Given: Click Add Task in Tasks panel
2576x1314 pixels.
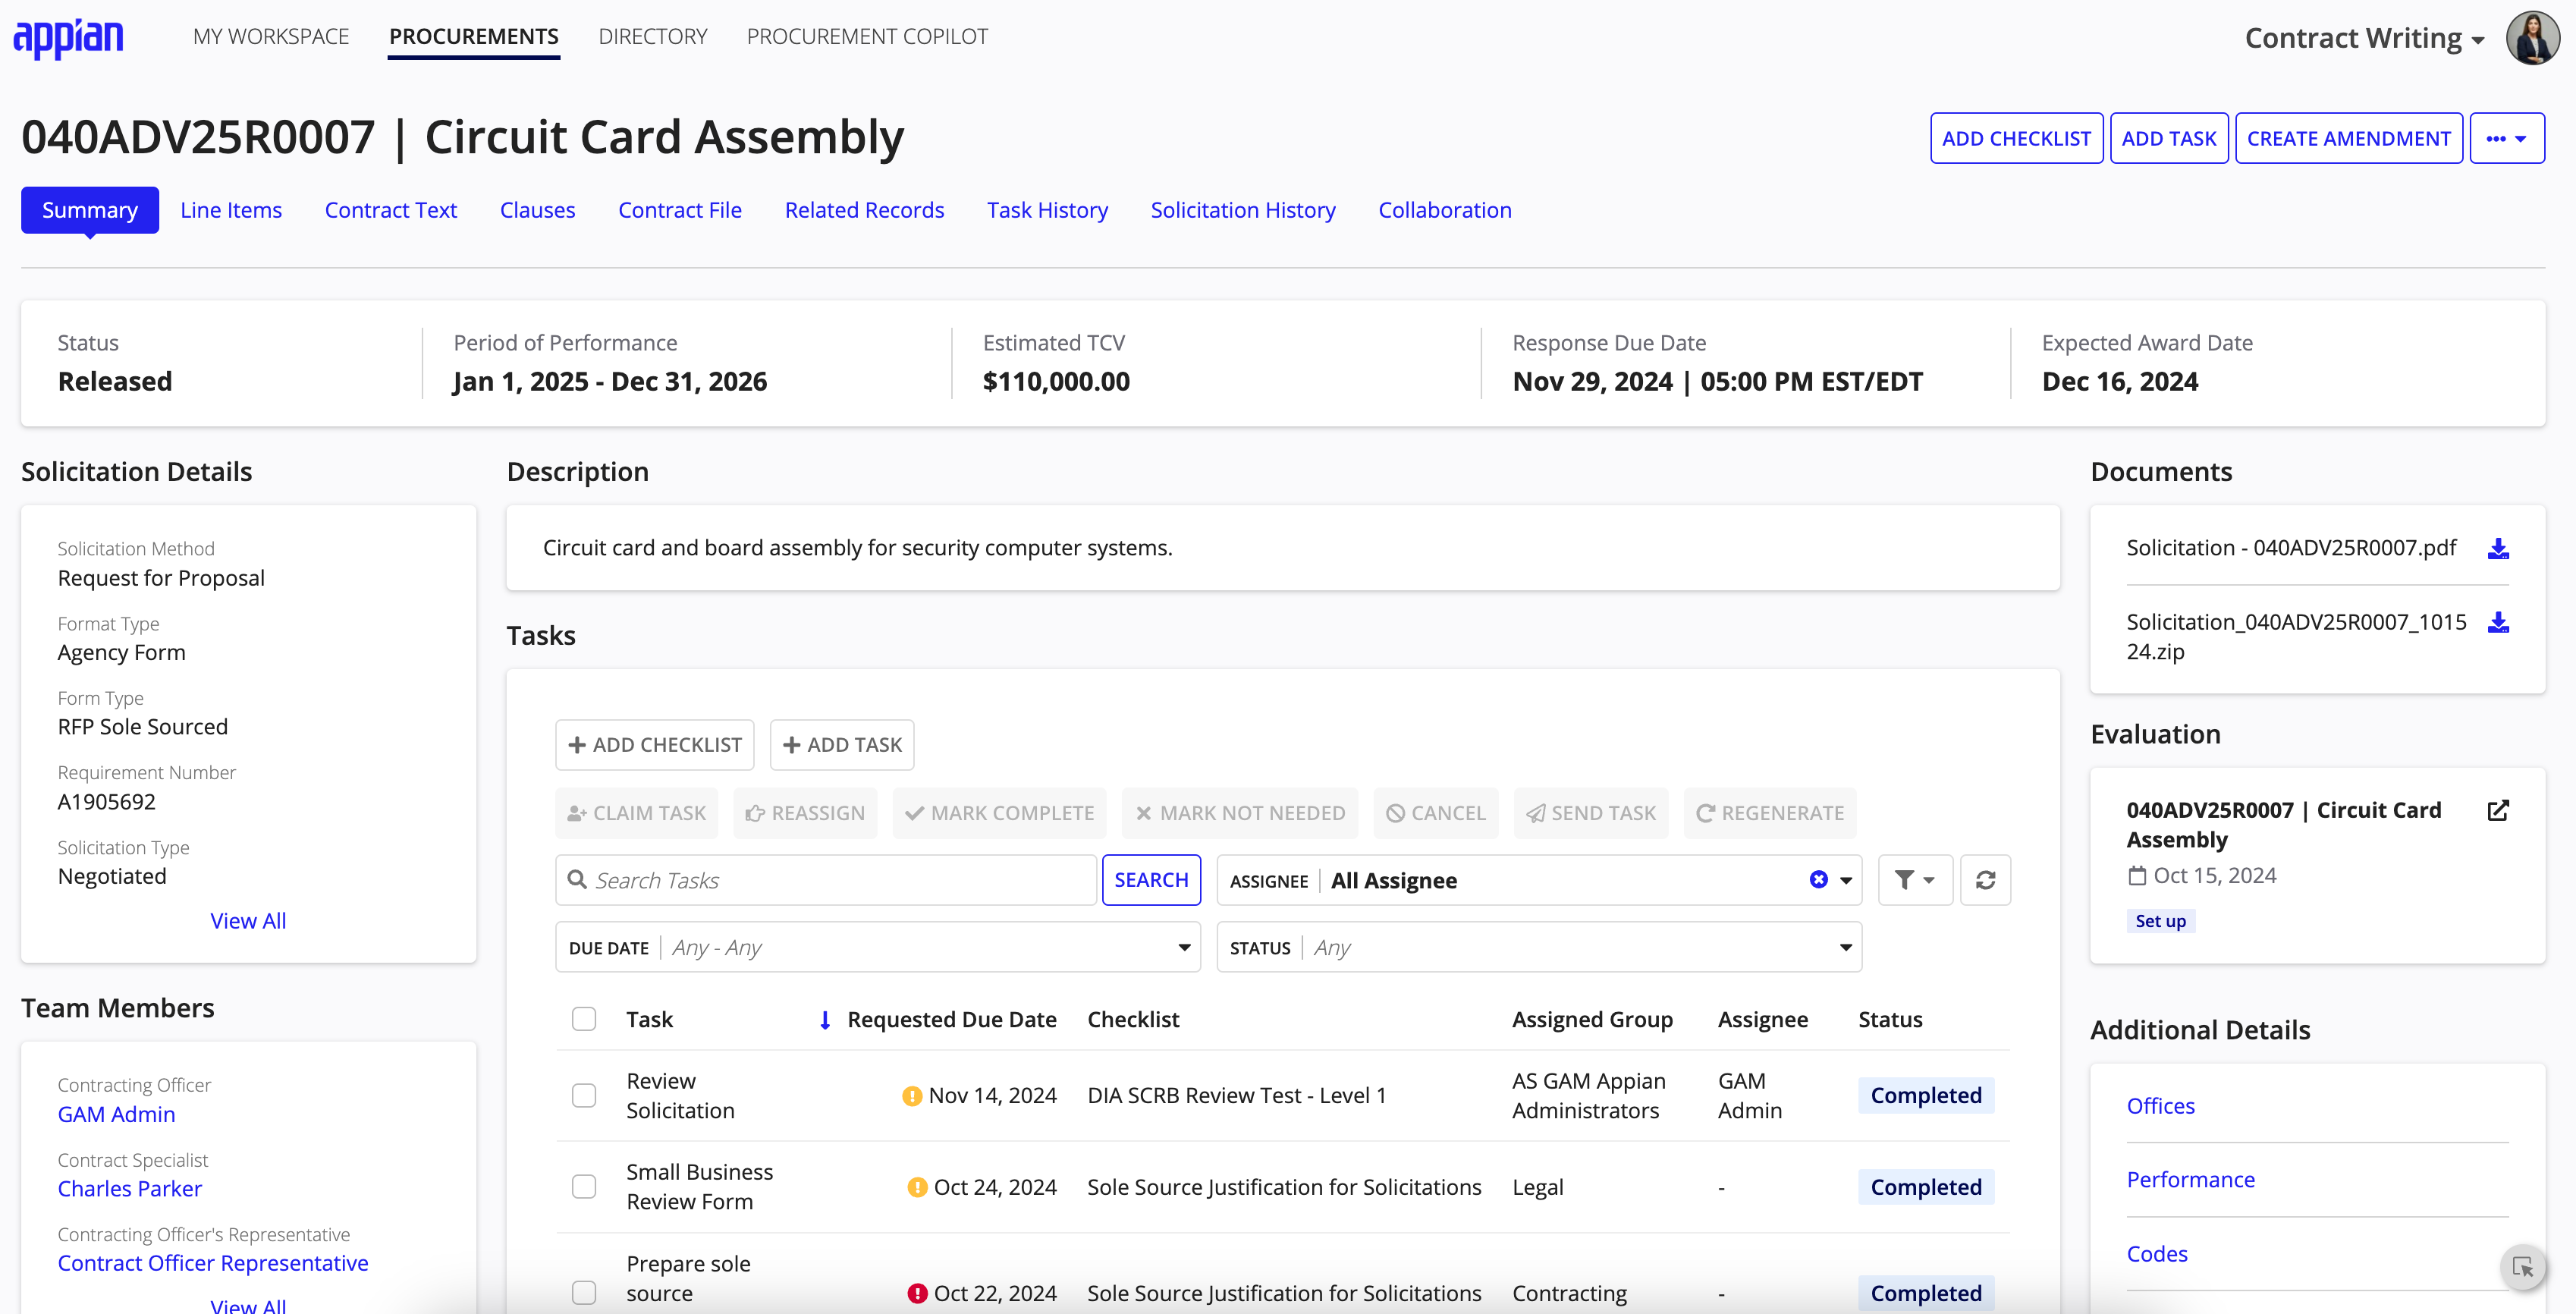Looking at the screenshot, I should [842, 745].
